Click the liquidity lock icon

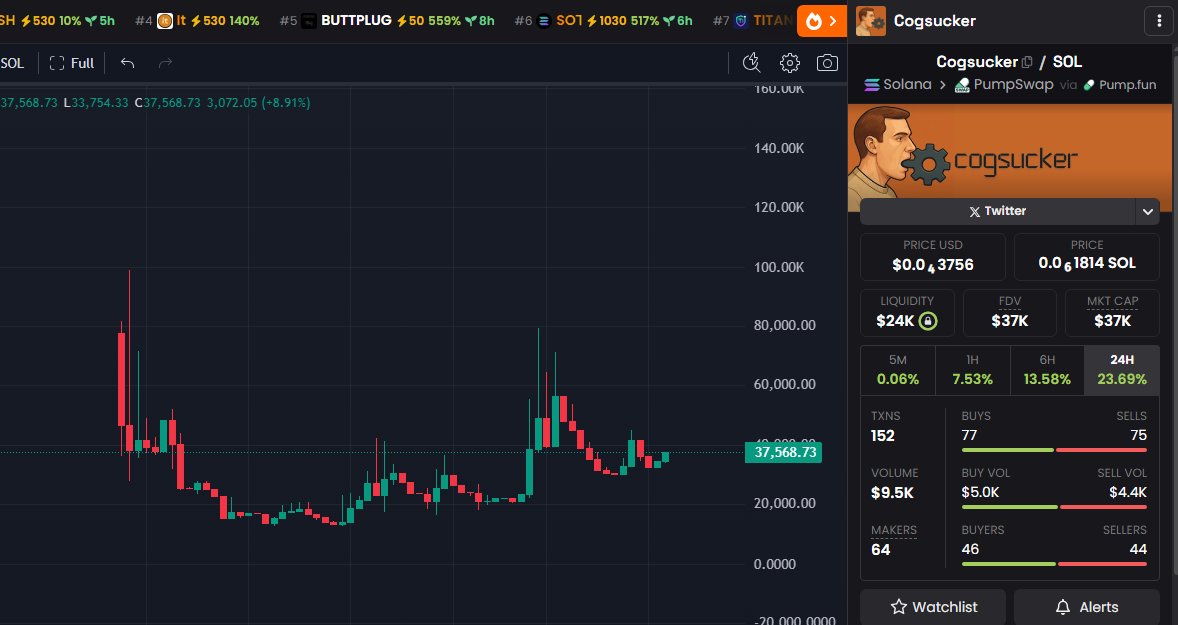click(929, 322)
